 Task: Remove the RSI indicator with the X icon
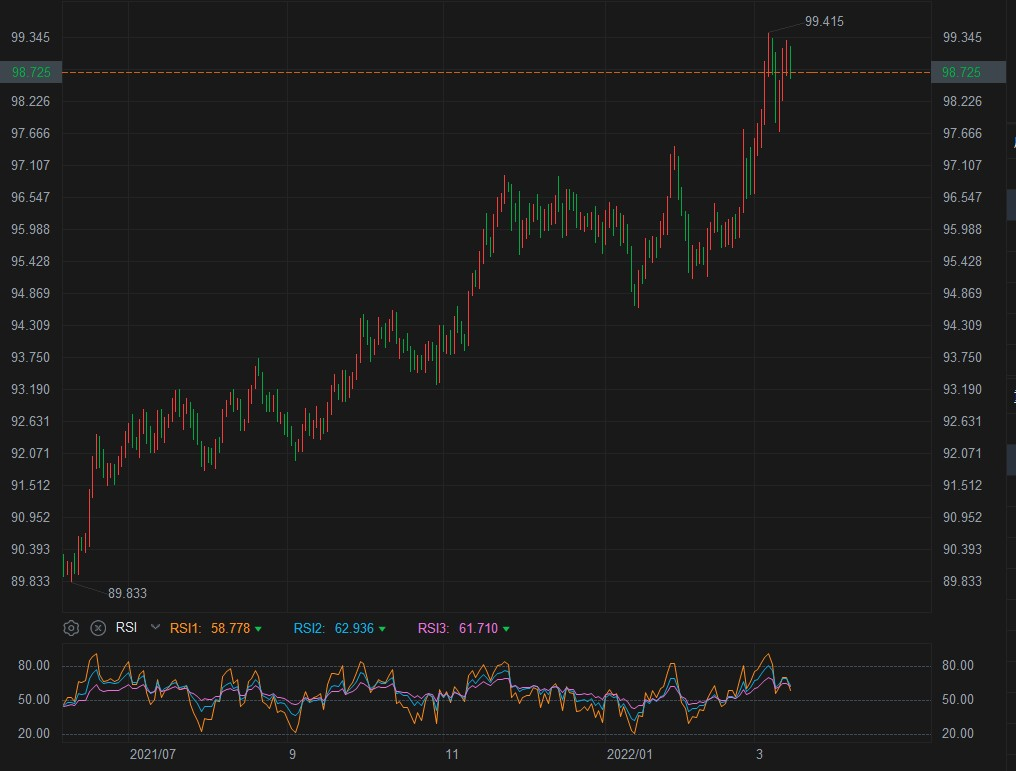click(x=98, y=628)
